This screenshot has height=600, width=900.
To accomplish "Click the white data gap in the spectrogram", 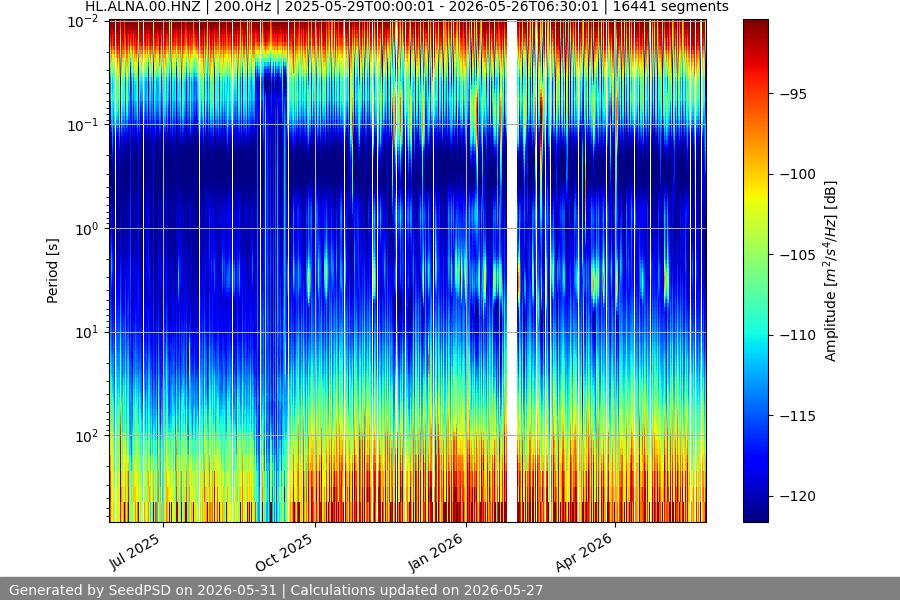I will [x=511, y=271].
